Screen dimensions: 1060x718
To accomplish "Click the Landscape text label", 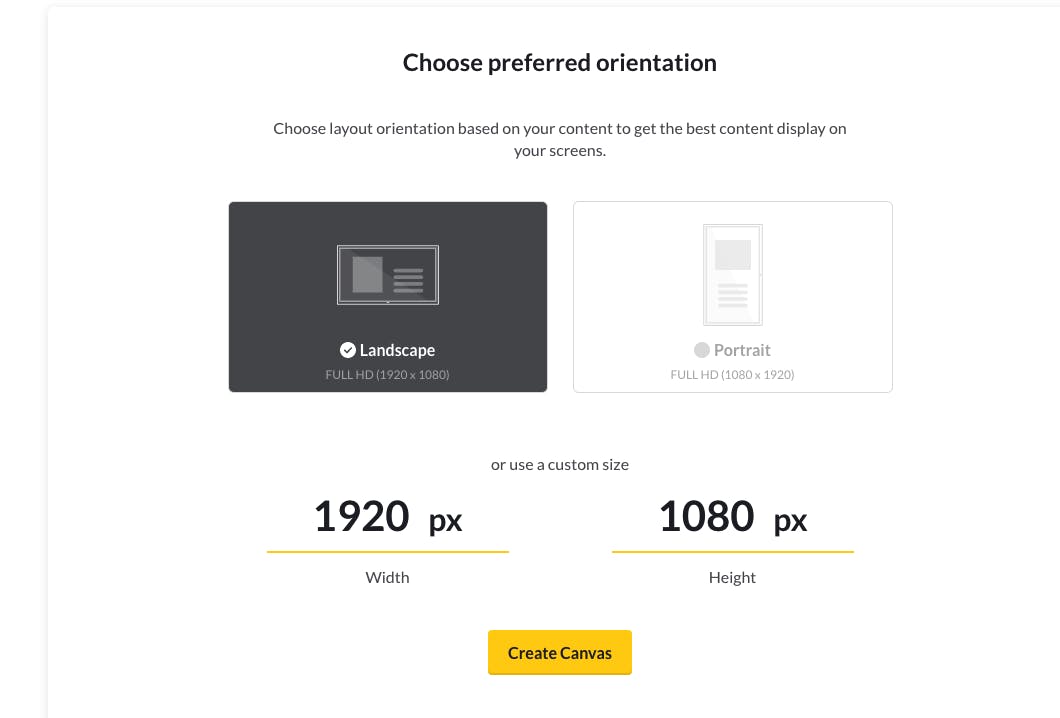I will [x=398, y=350].
